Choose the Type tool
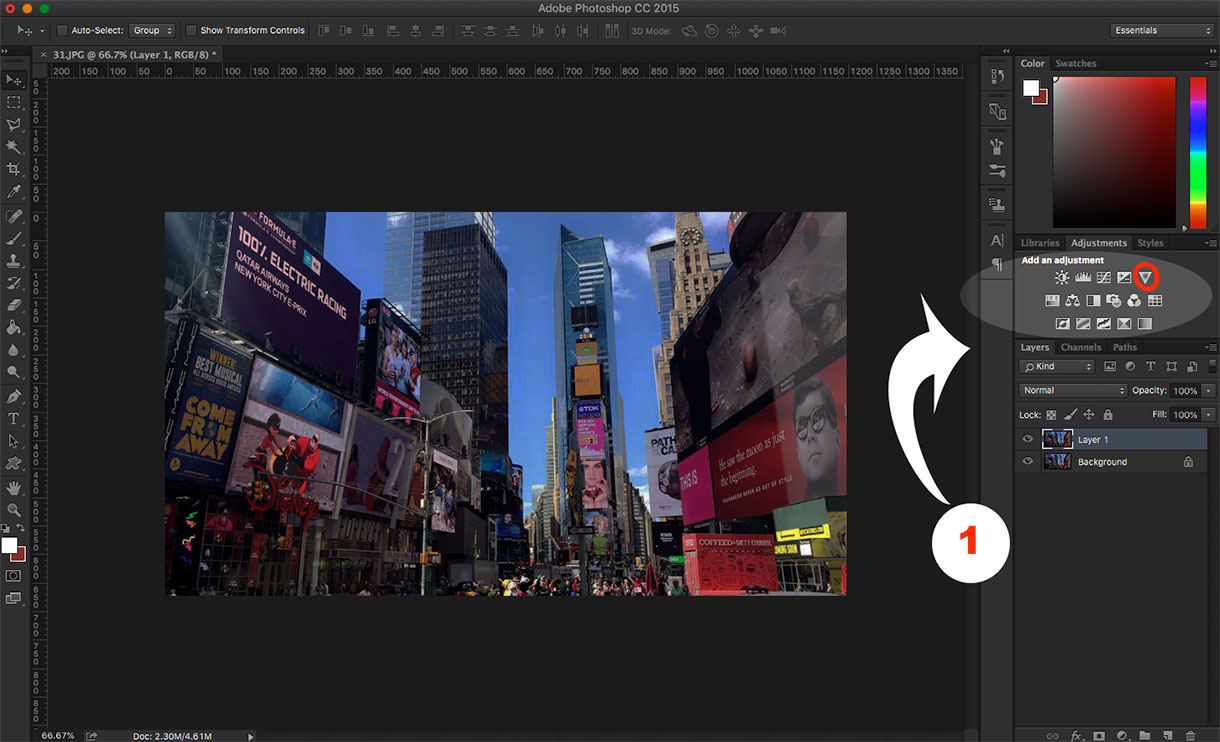1220x742 pixels. point(14,419)
